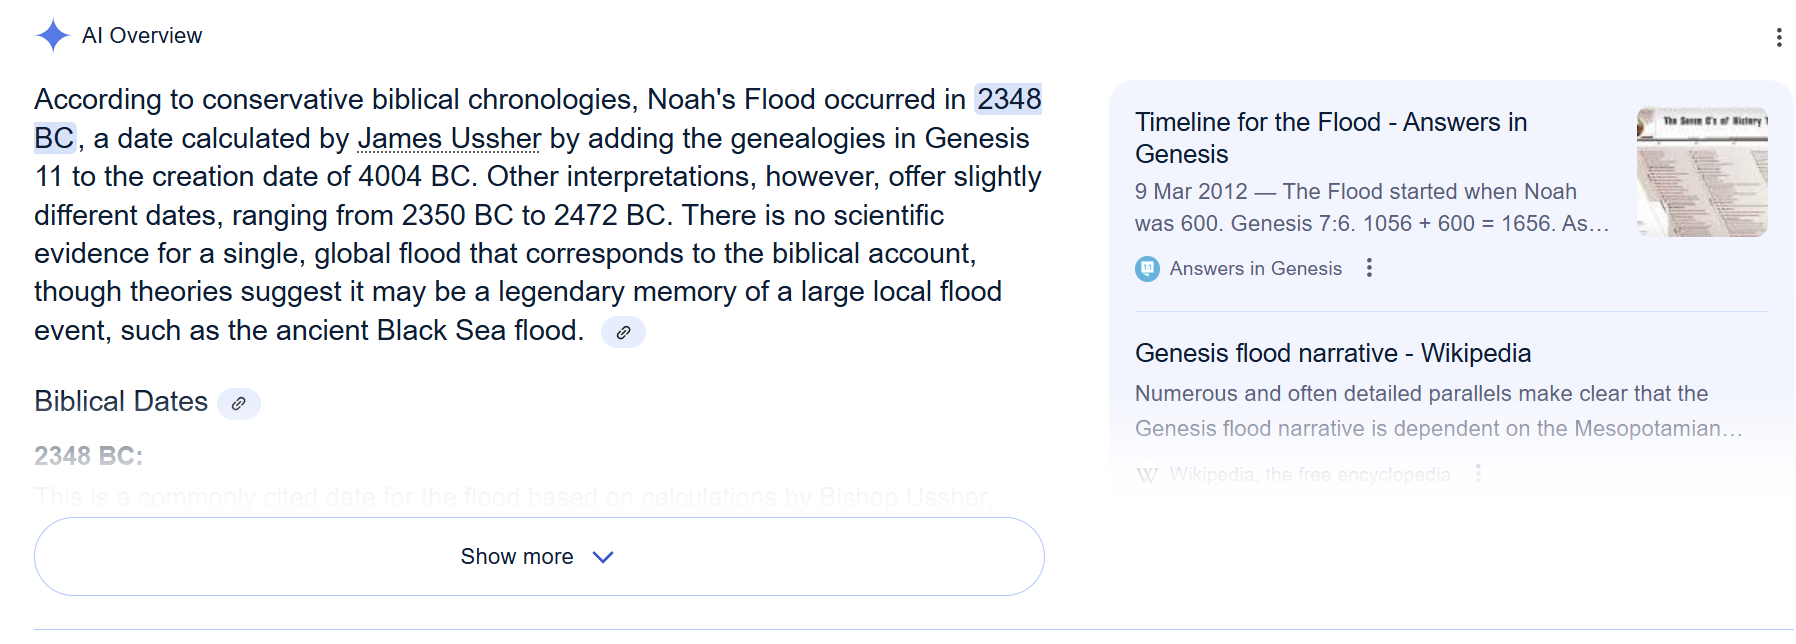The width and height of the screenshot is (1796, 644).
Task: Click the Answers in Genesis favicon
Action: pos(1148,269)
